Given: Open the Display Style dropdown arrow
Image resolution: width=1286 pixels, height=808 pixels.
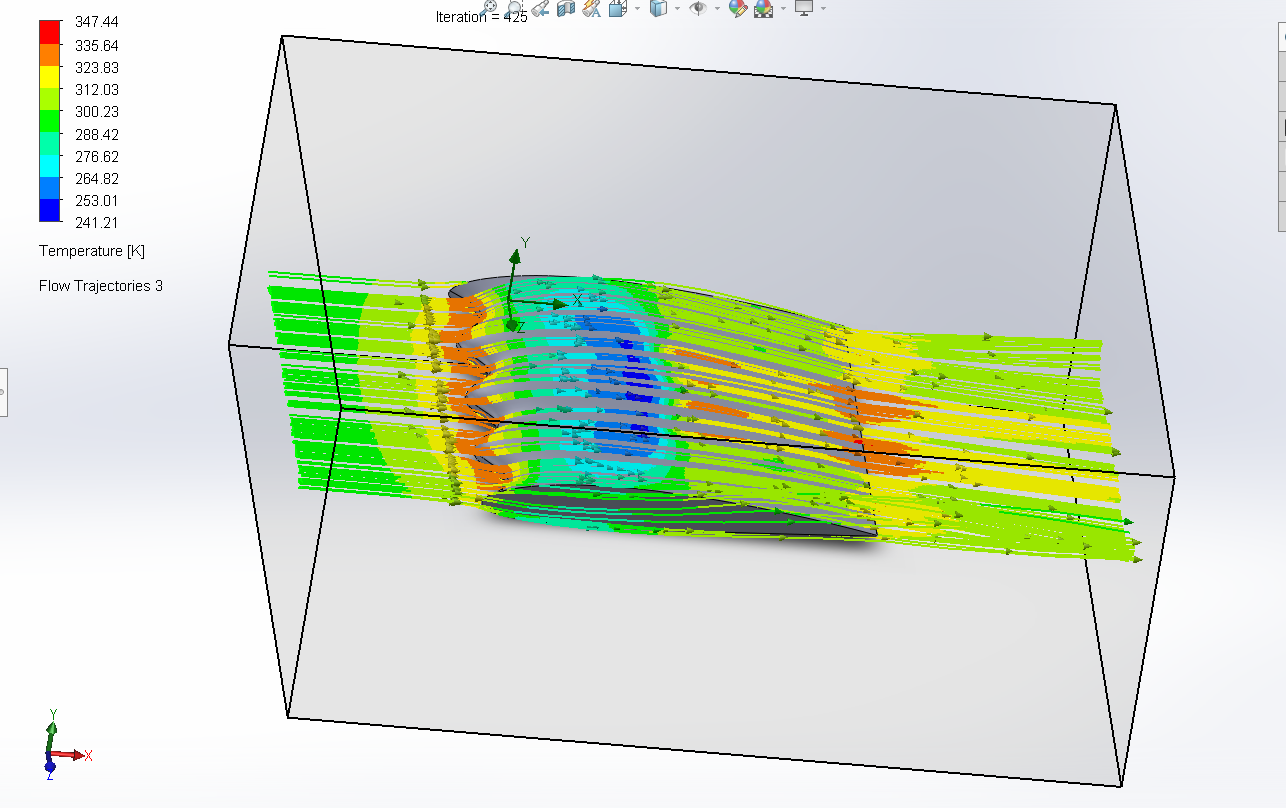Looking at the screenshot, I should (x=677, y=8).
